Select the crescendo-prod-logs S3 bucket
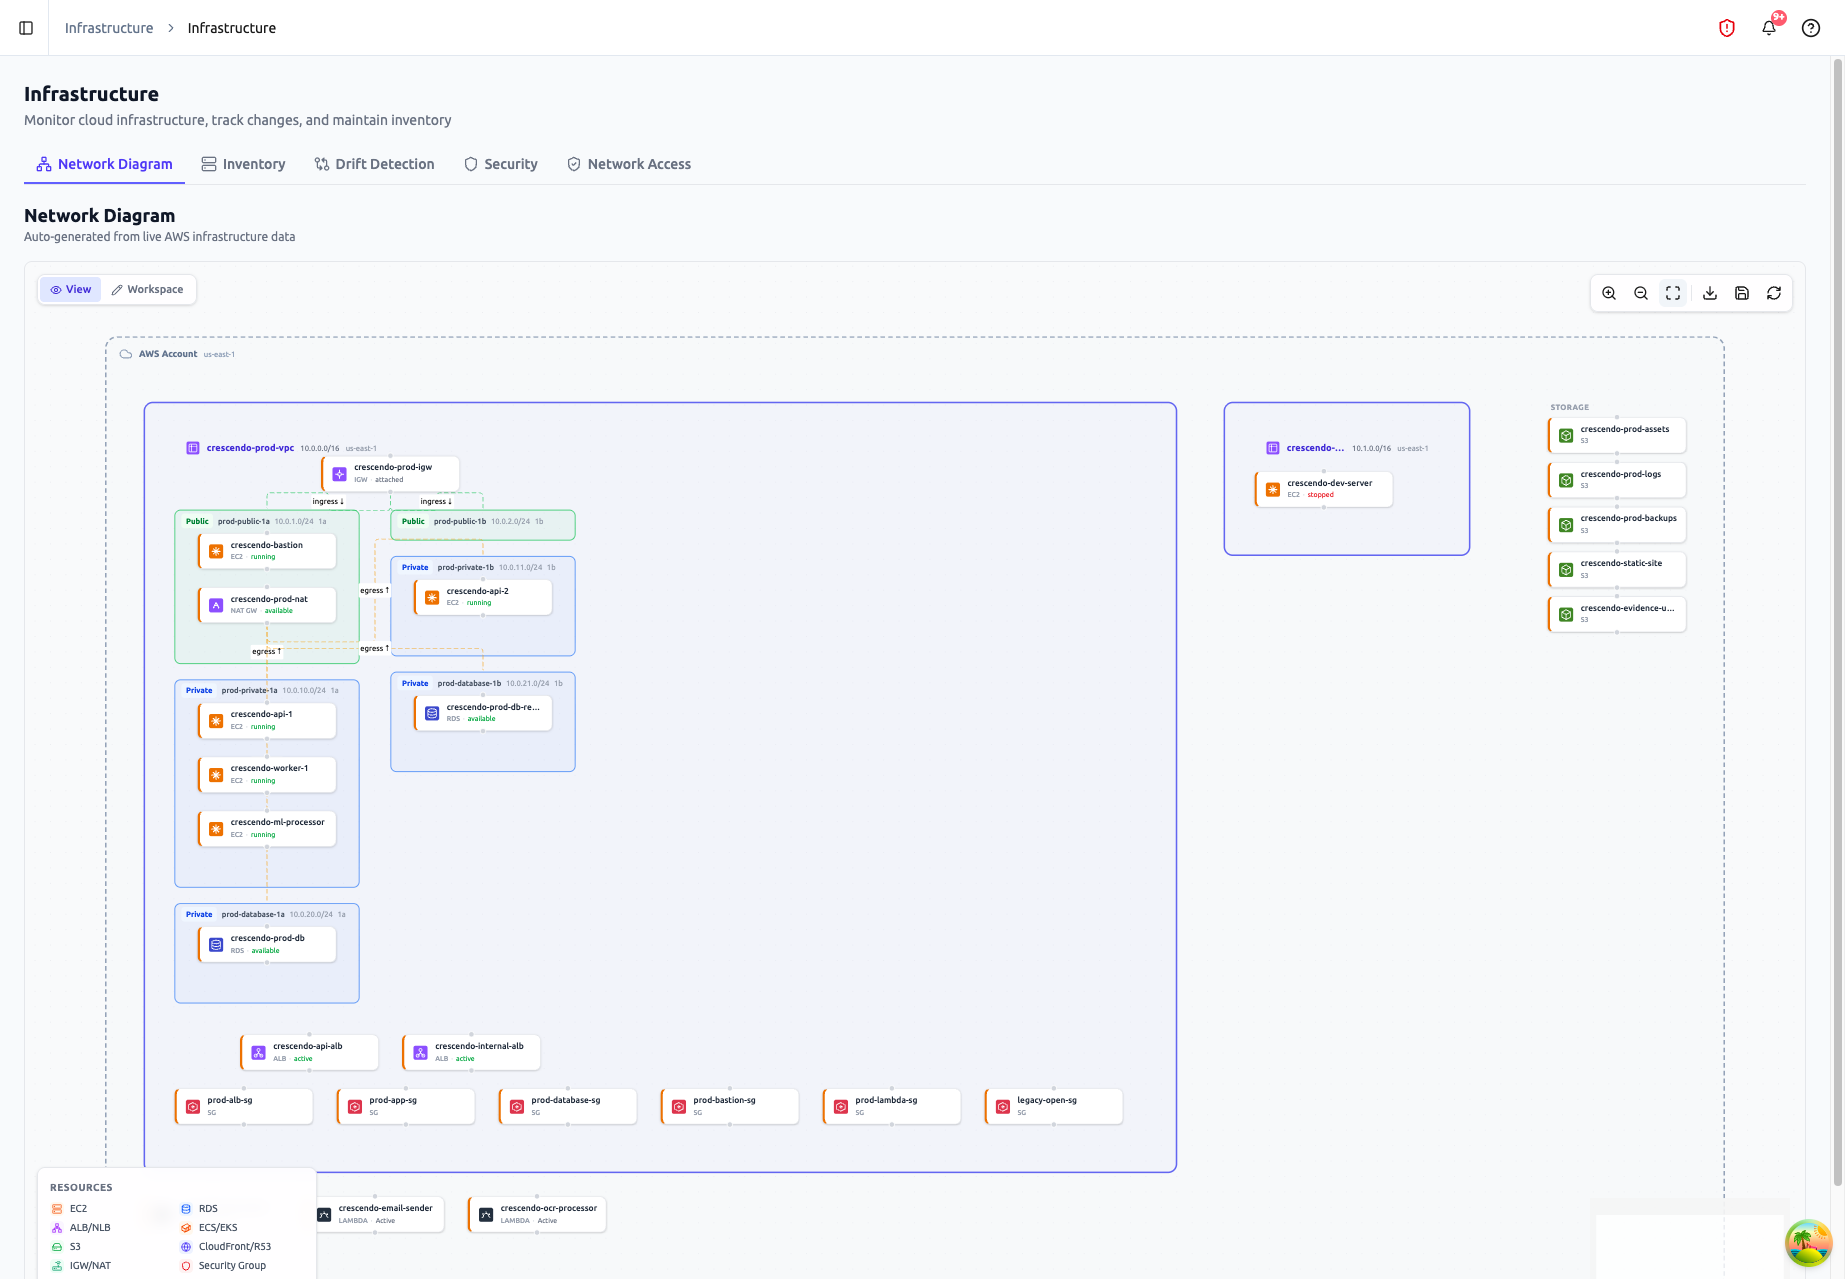Image resolution: width=1845 pixels, height=1279 pixels. tap(1617, 480)
